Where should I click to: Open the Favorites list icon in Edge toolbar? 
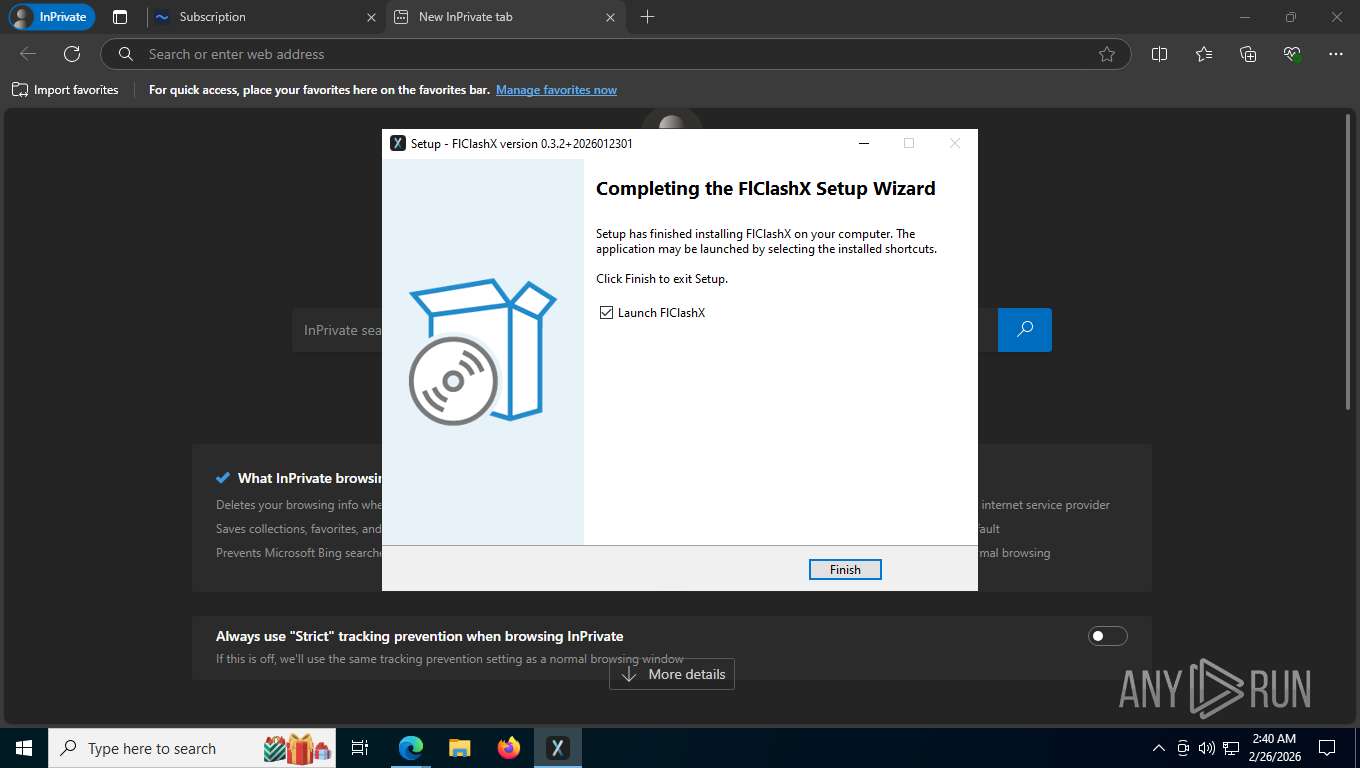(x=1204, y=54)
